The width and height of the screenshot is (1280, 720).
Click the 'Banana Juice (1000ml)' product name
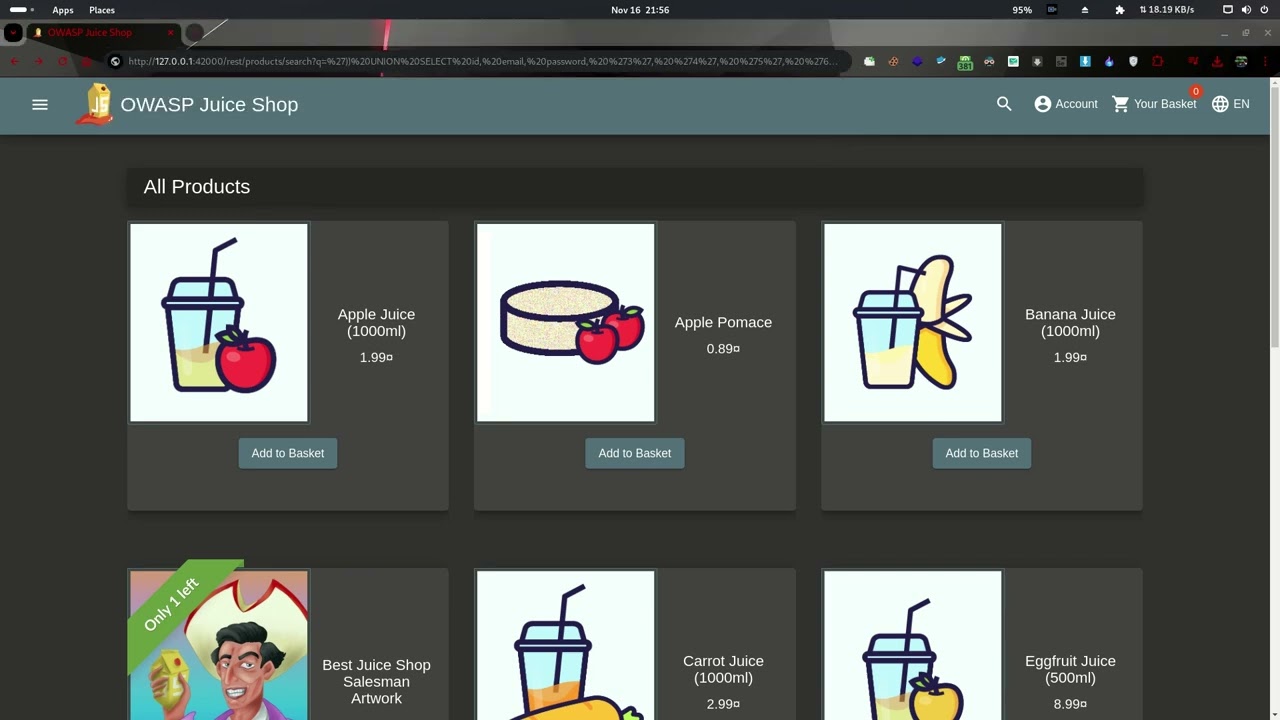point(1070,323)
